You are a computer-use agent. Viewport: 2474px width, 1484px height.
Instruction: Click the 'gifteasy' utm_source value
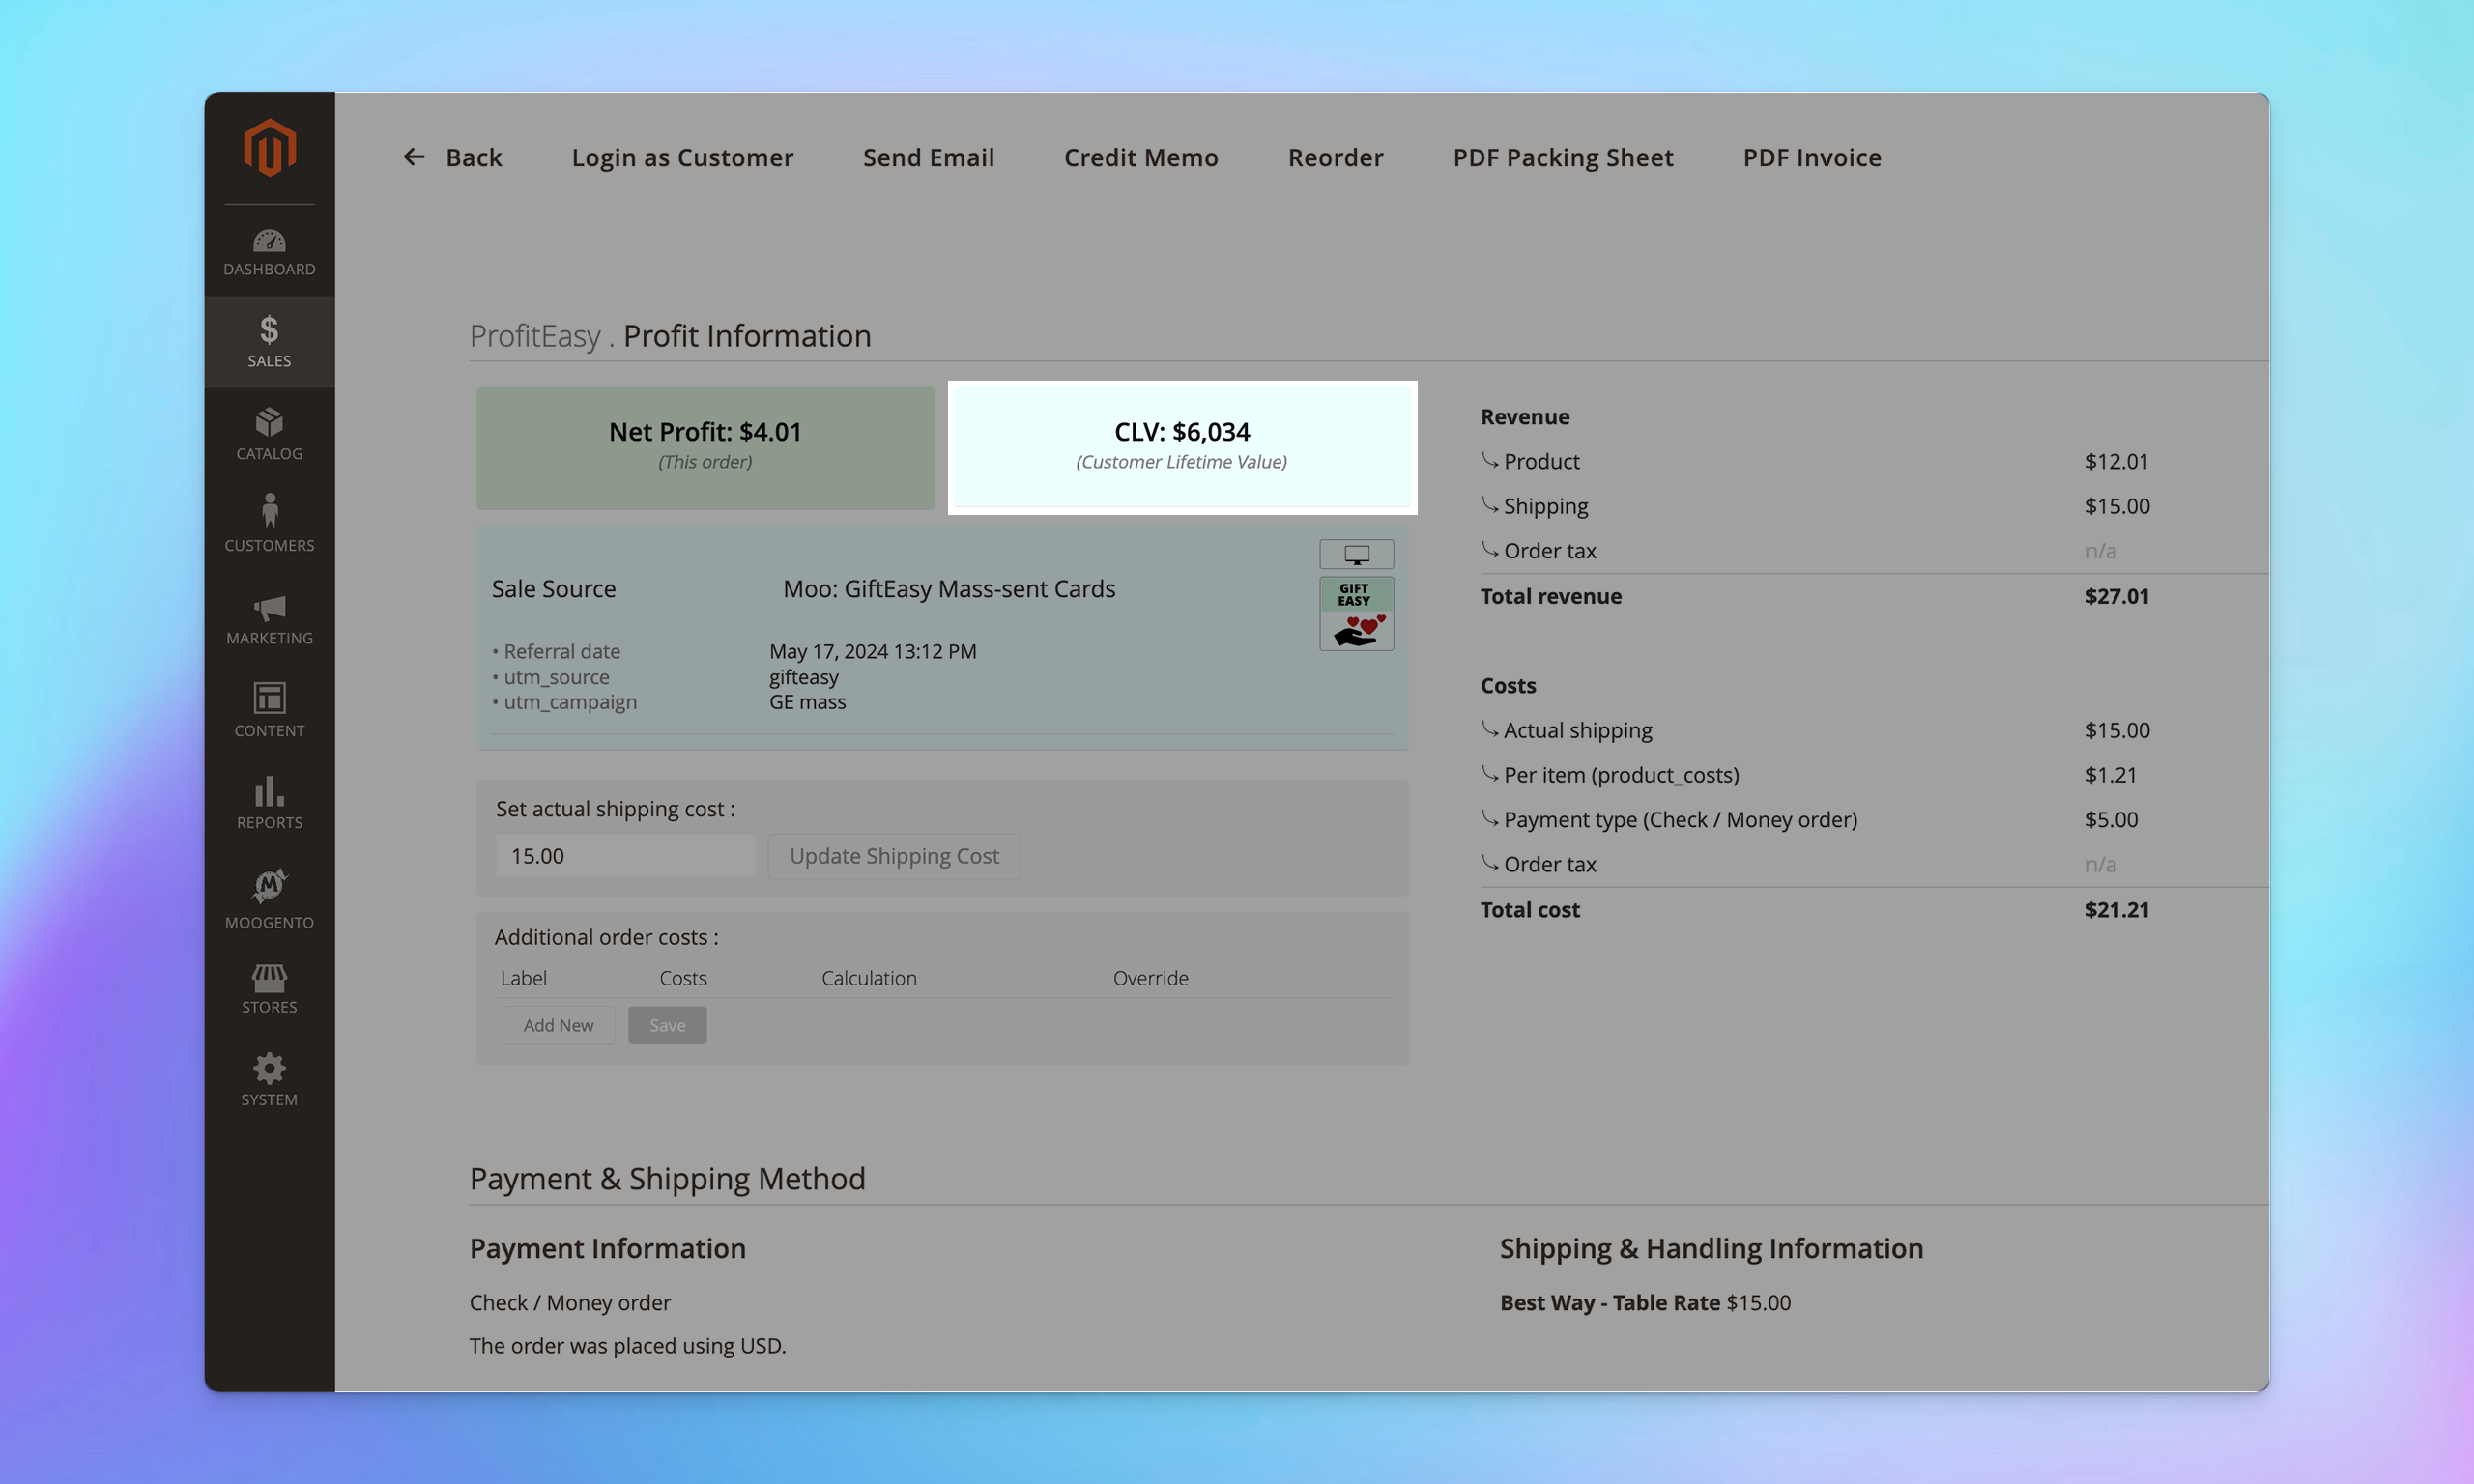(x=803, y=677)
